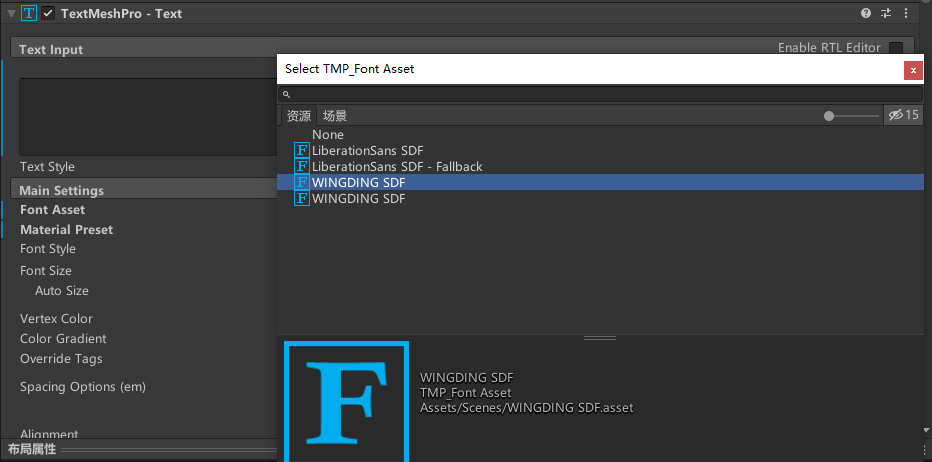Image resolution: width=932 pixels, height=462 pixels.
Task: Click the preview panel splitter handle
Action: [x=600, y=338]
